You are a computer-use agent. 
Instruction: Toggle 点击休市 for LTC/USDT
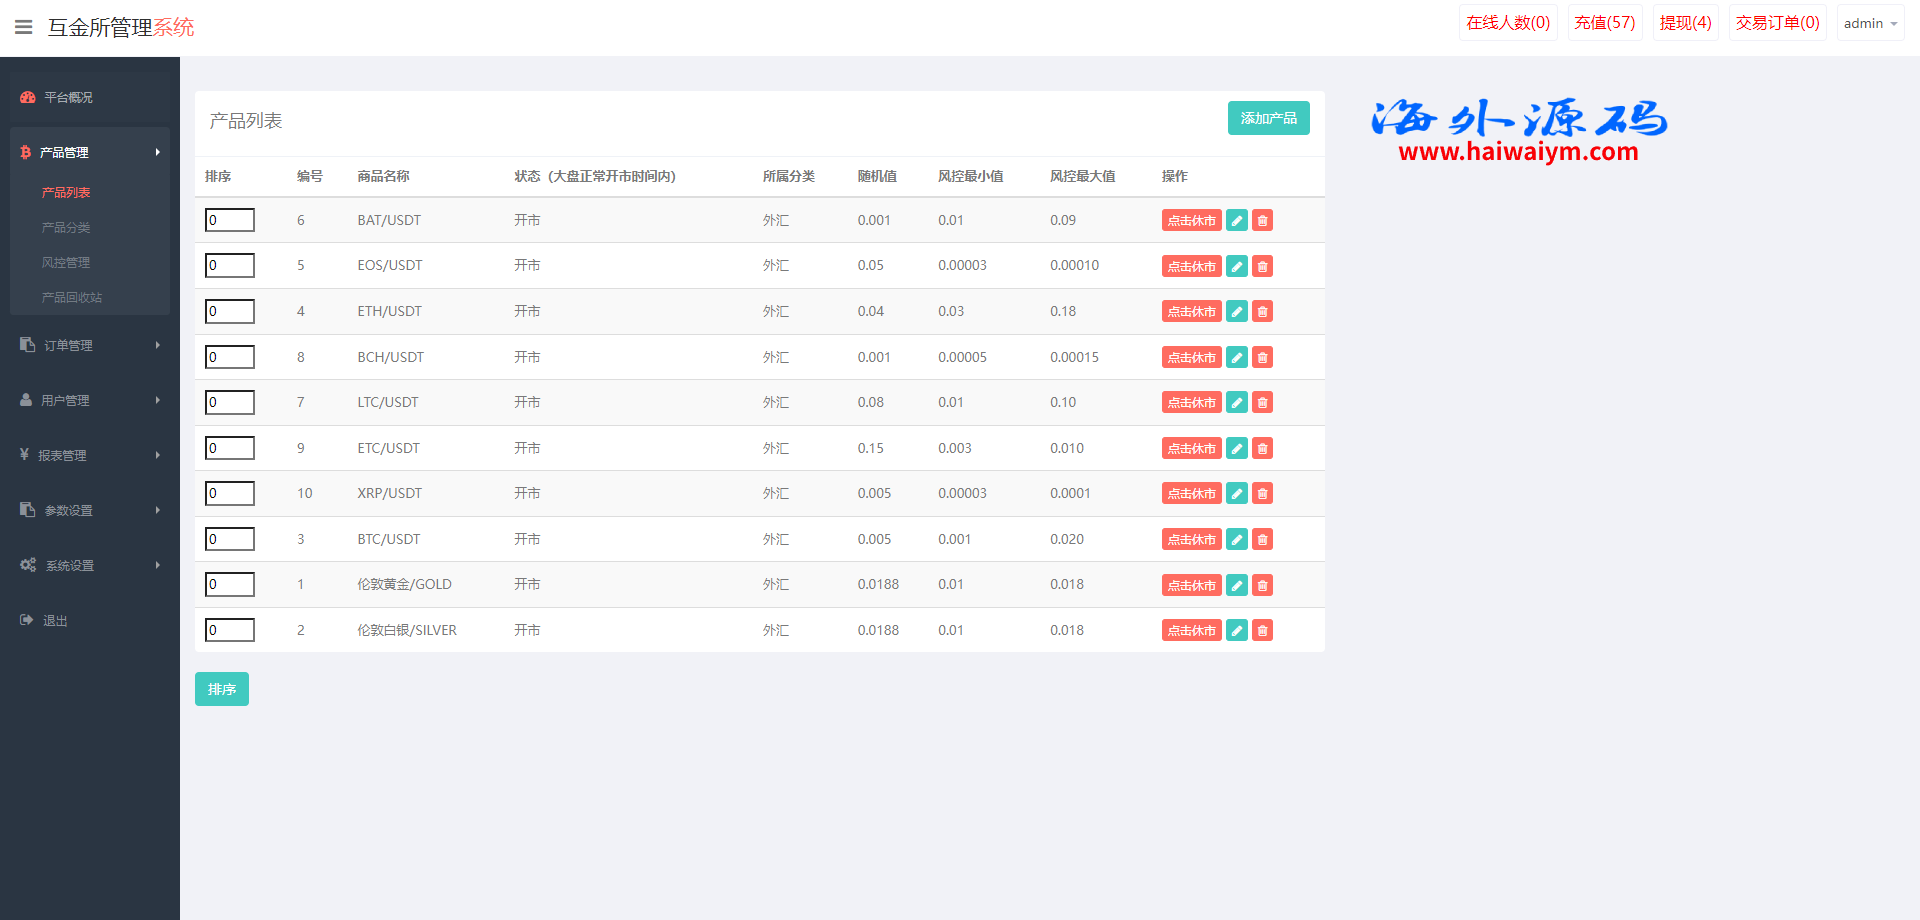[1191, 403]
